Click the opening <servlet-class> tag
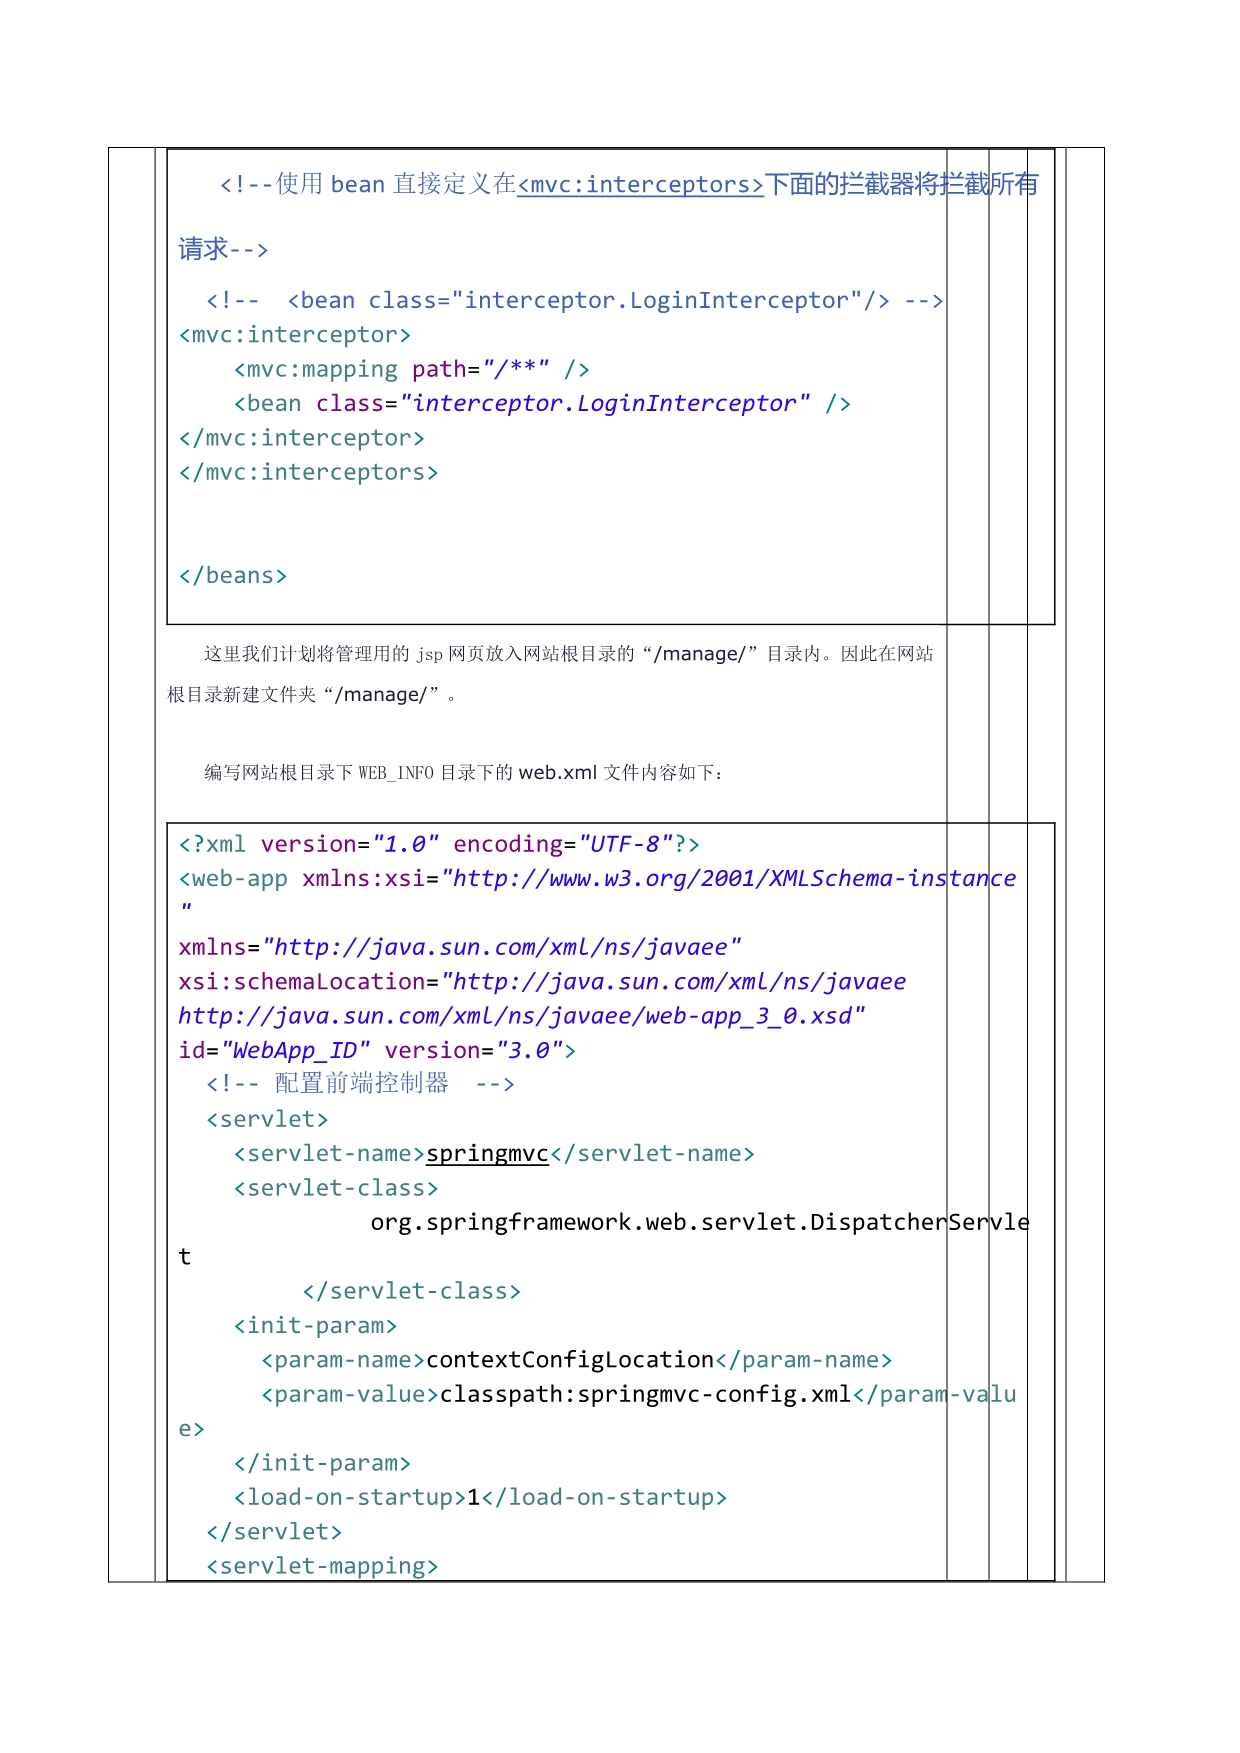The height and width of the screenshot is (1753, 1240). click(x=336, y=1189)
